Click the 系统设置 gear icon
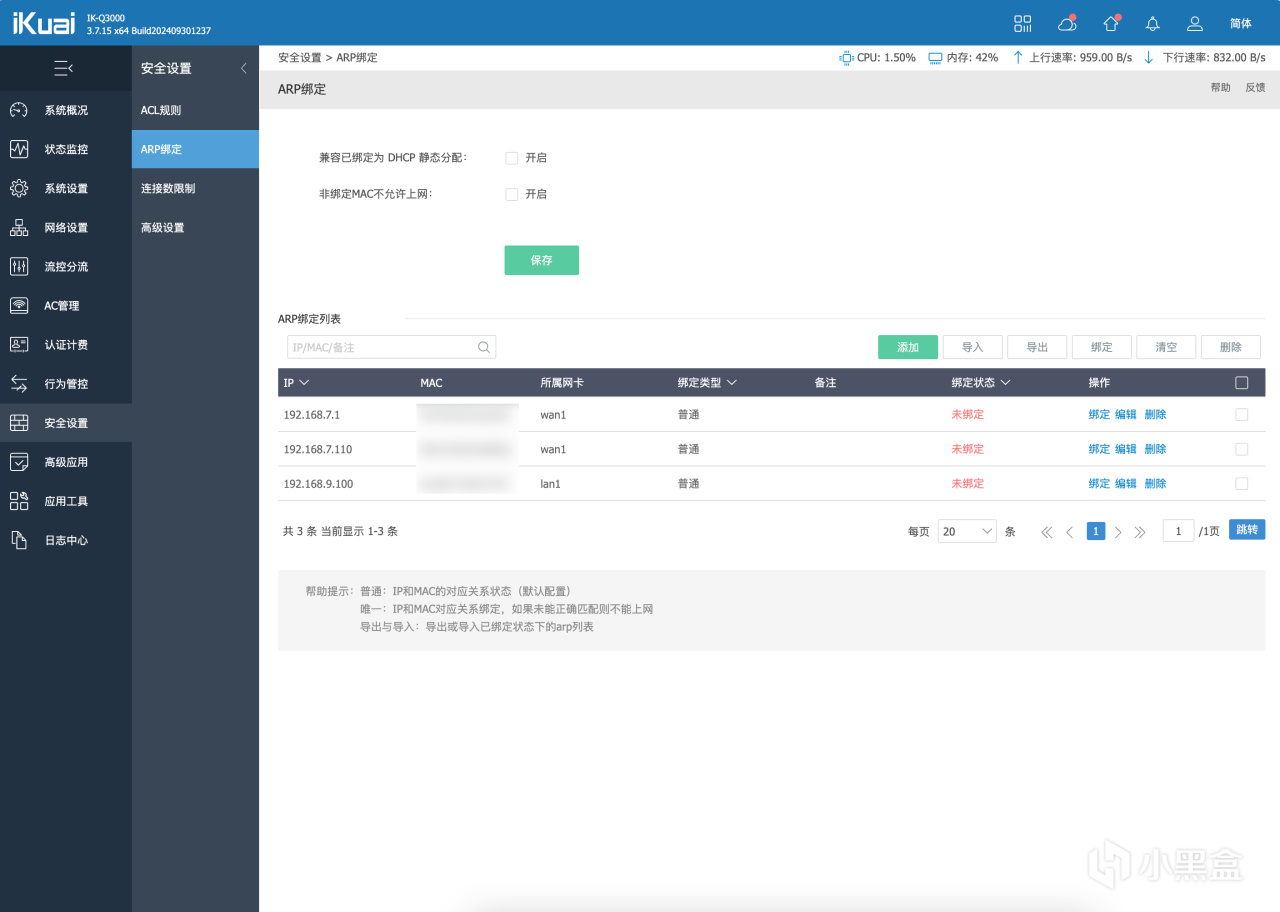 click(x=19, y=188)
